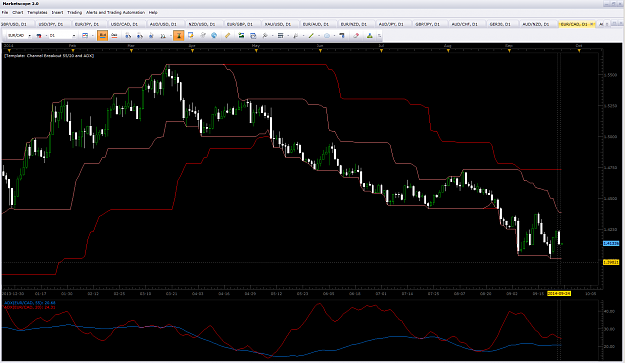625x363 pixels.
Task: Switch to the EUR/GBP, D1 chart tab
Action: pos(240,24)
